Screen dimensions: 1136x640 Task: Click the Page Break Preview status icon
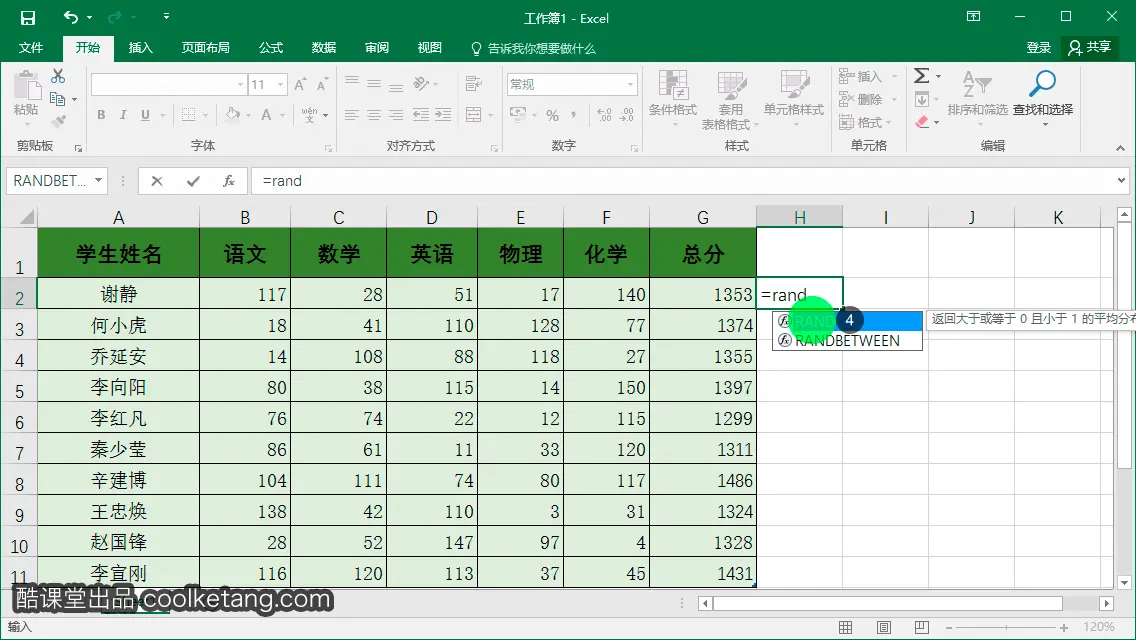coord(922,627)
